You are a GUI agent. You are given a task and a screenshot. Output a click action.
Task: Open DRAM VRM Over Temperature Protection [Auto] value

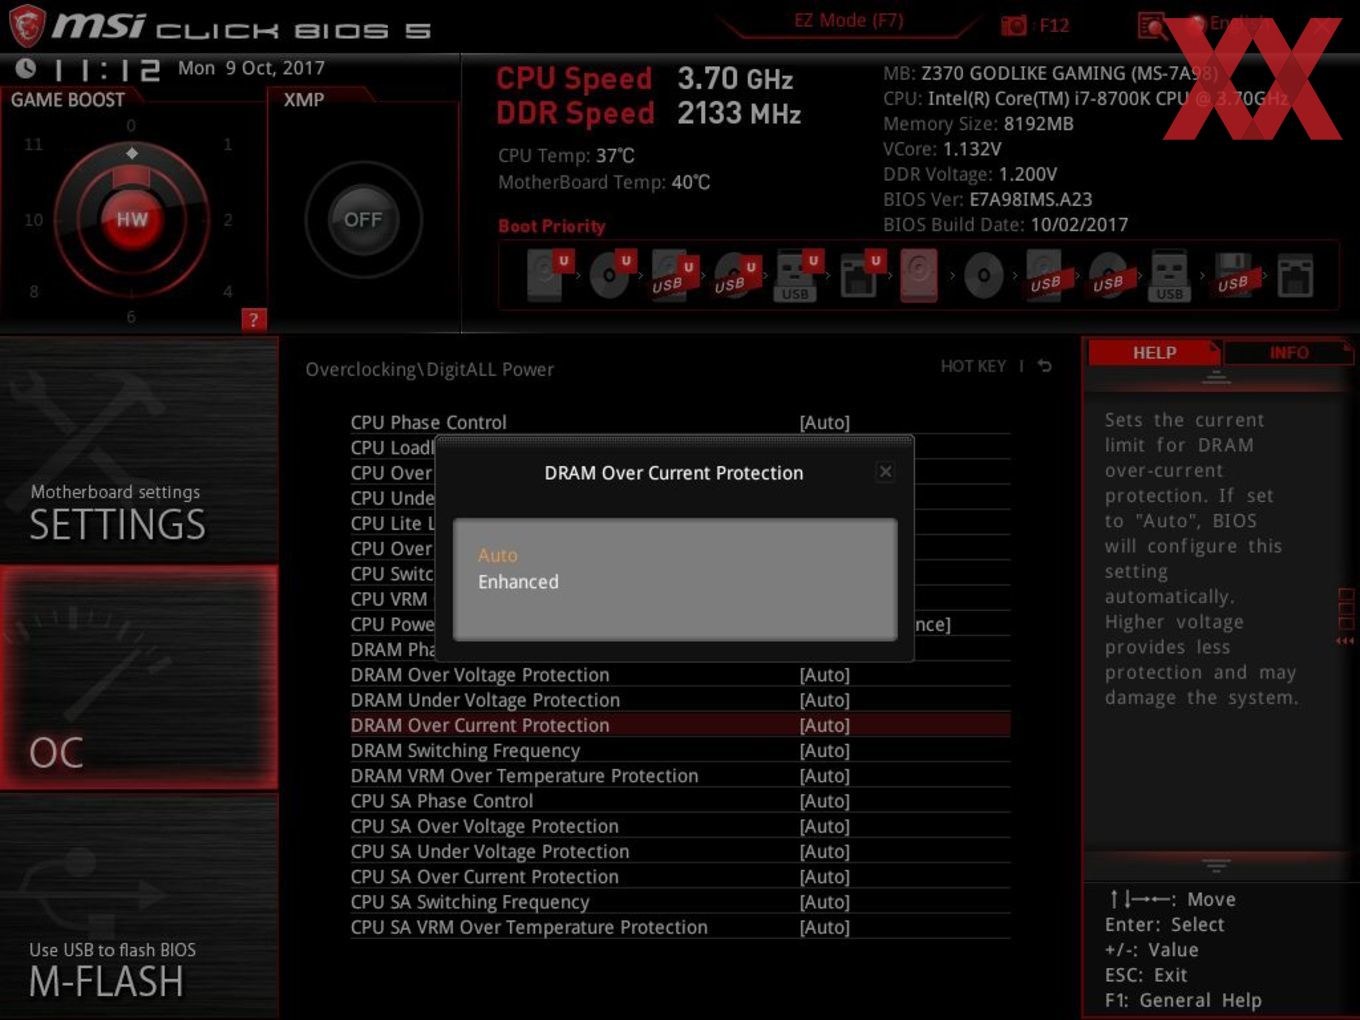(x=825, y=776)
